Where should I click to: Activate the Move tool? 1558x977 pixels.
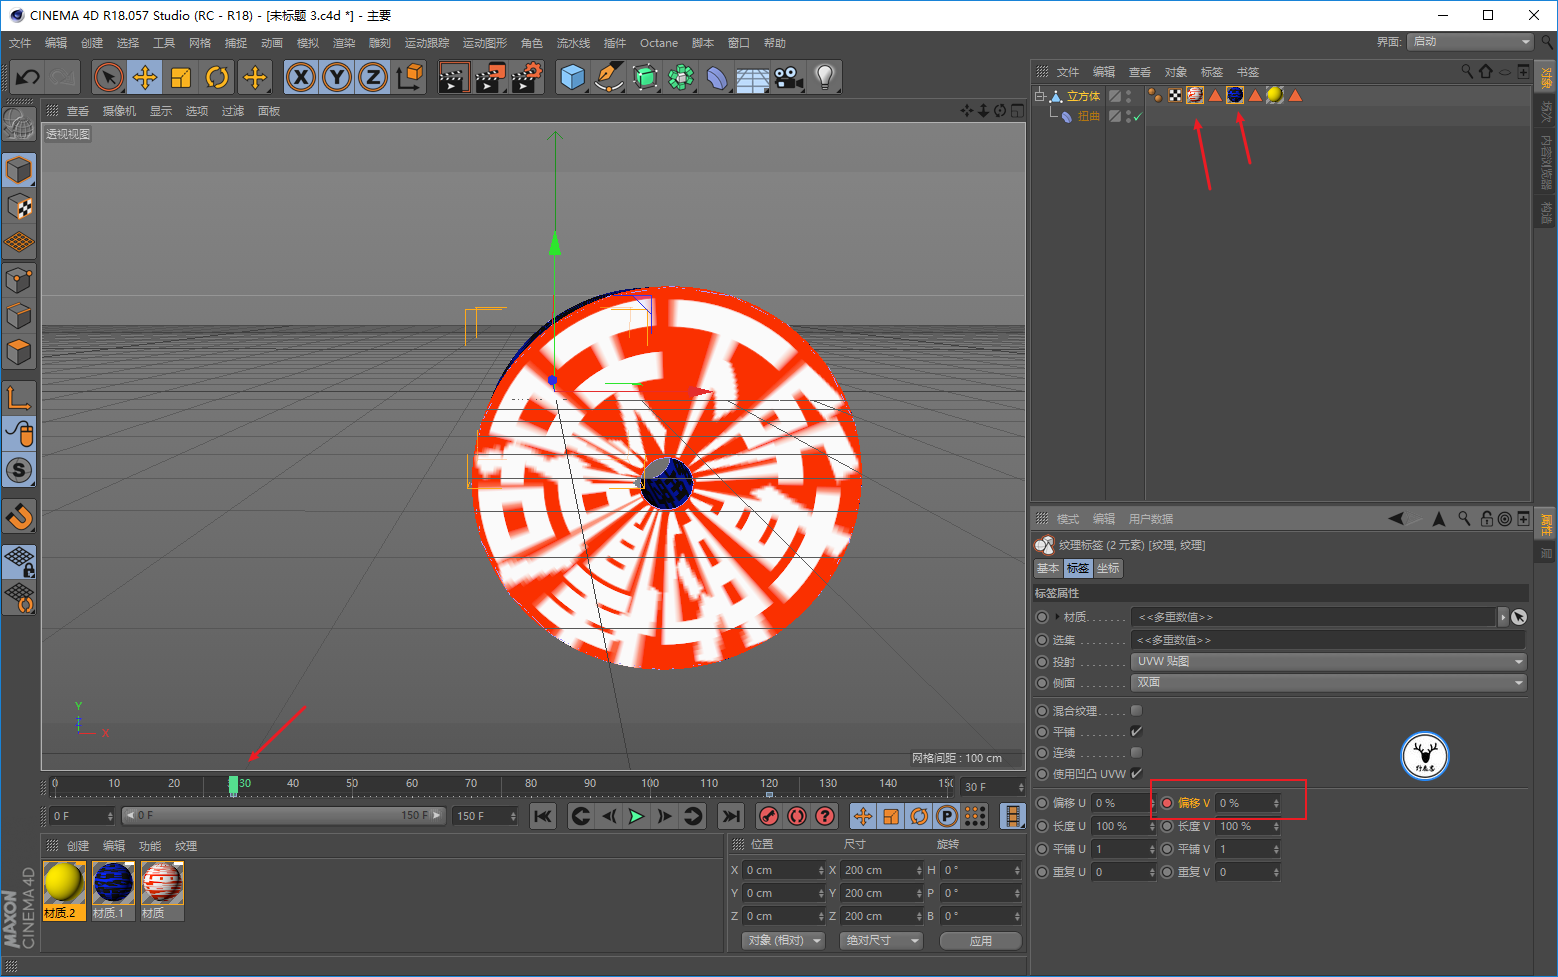tap(145, 77)
